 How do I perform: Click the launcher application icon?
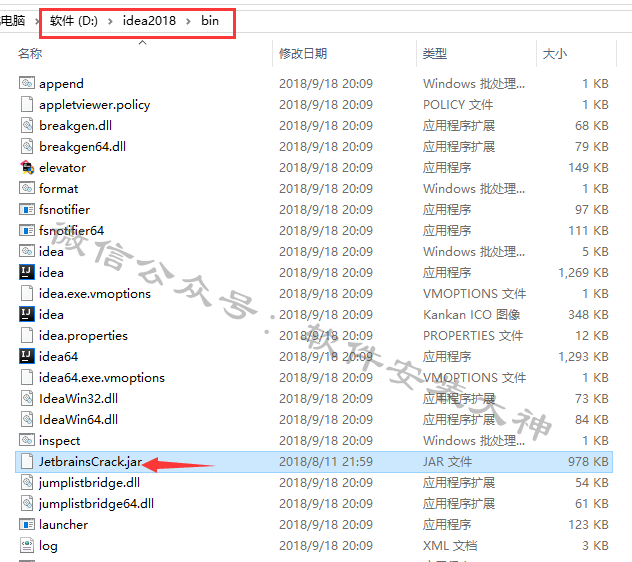click(27, 524)
